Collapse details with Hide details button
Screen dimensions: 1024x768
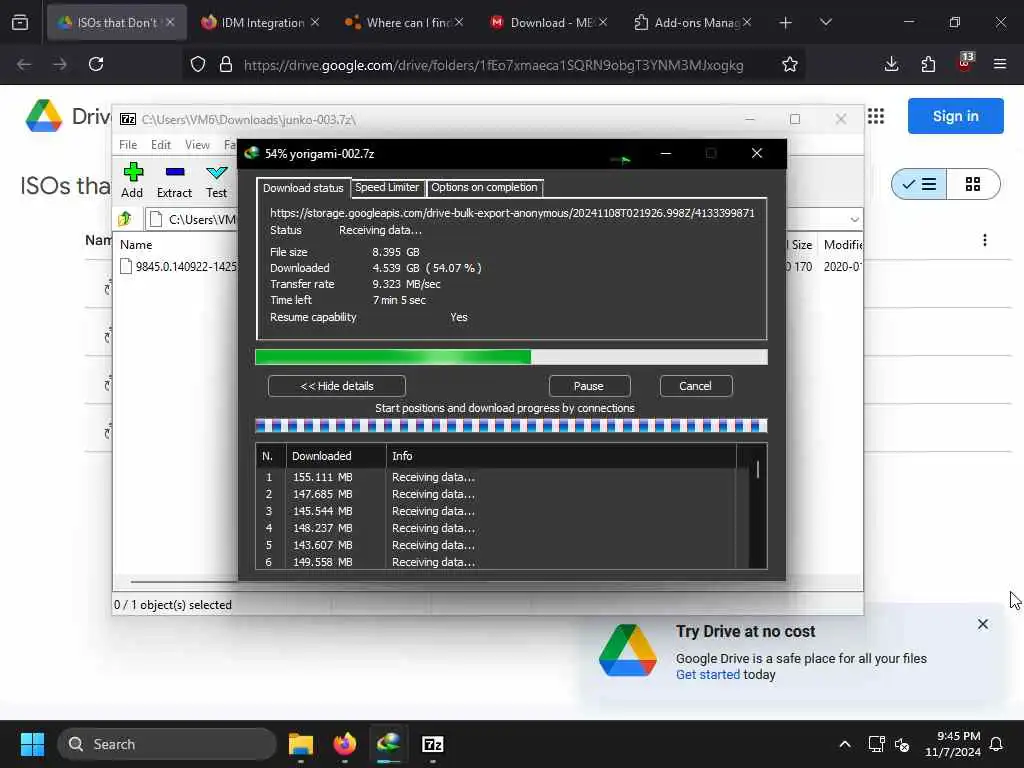(x=336, y=386)
